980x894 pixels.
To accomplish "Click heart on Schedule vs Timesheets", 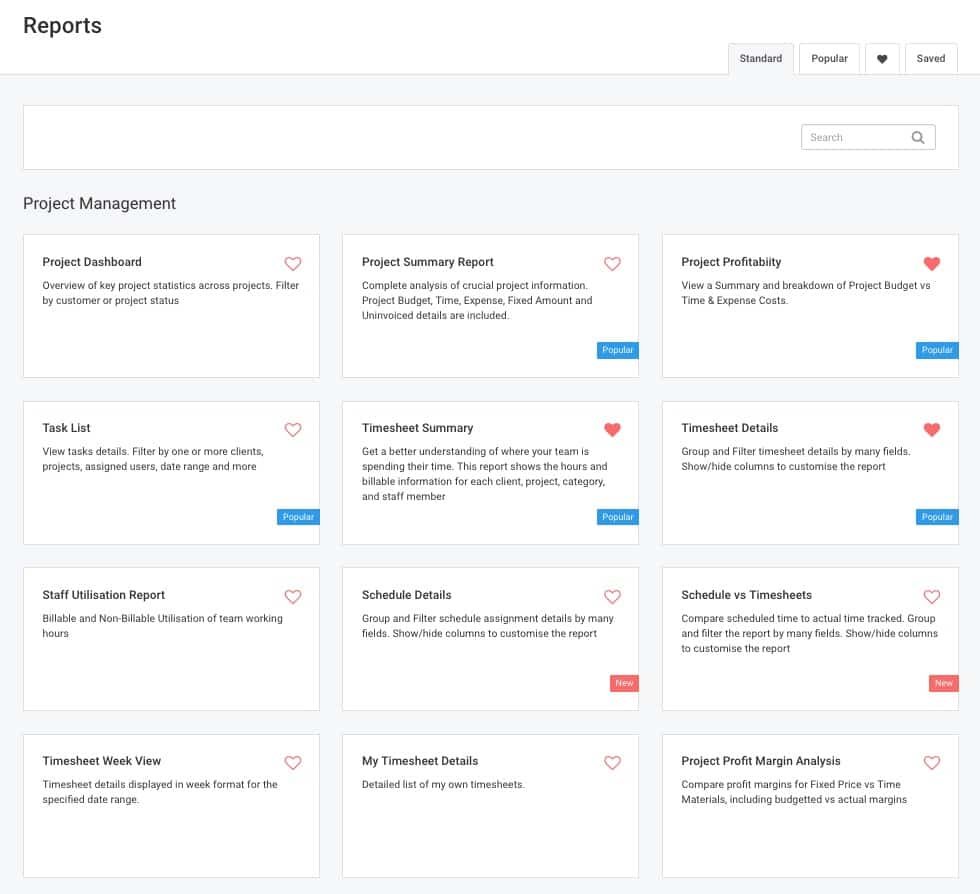I will [932, 597].
